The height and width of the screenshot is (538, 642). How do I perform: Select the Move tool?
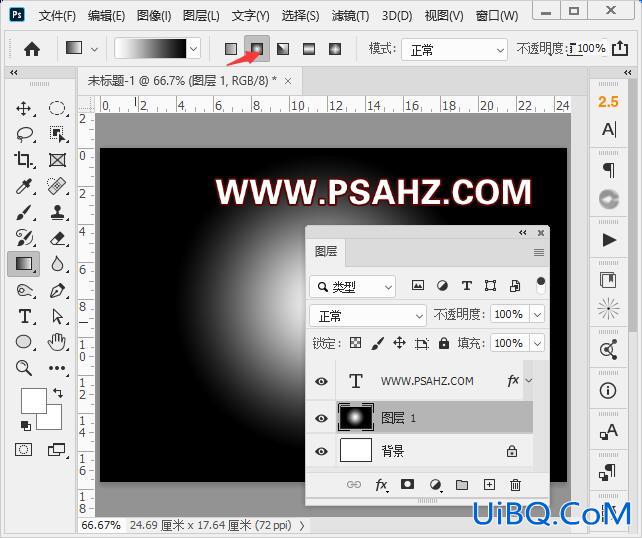(x=24, y=109)
